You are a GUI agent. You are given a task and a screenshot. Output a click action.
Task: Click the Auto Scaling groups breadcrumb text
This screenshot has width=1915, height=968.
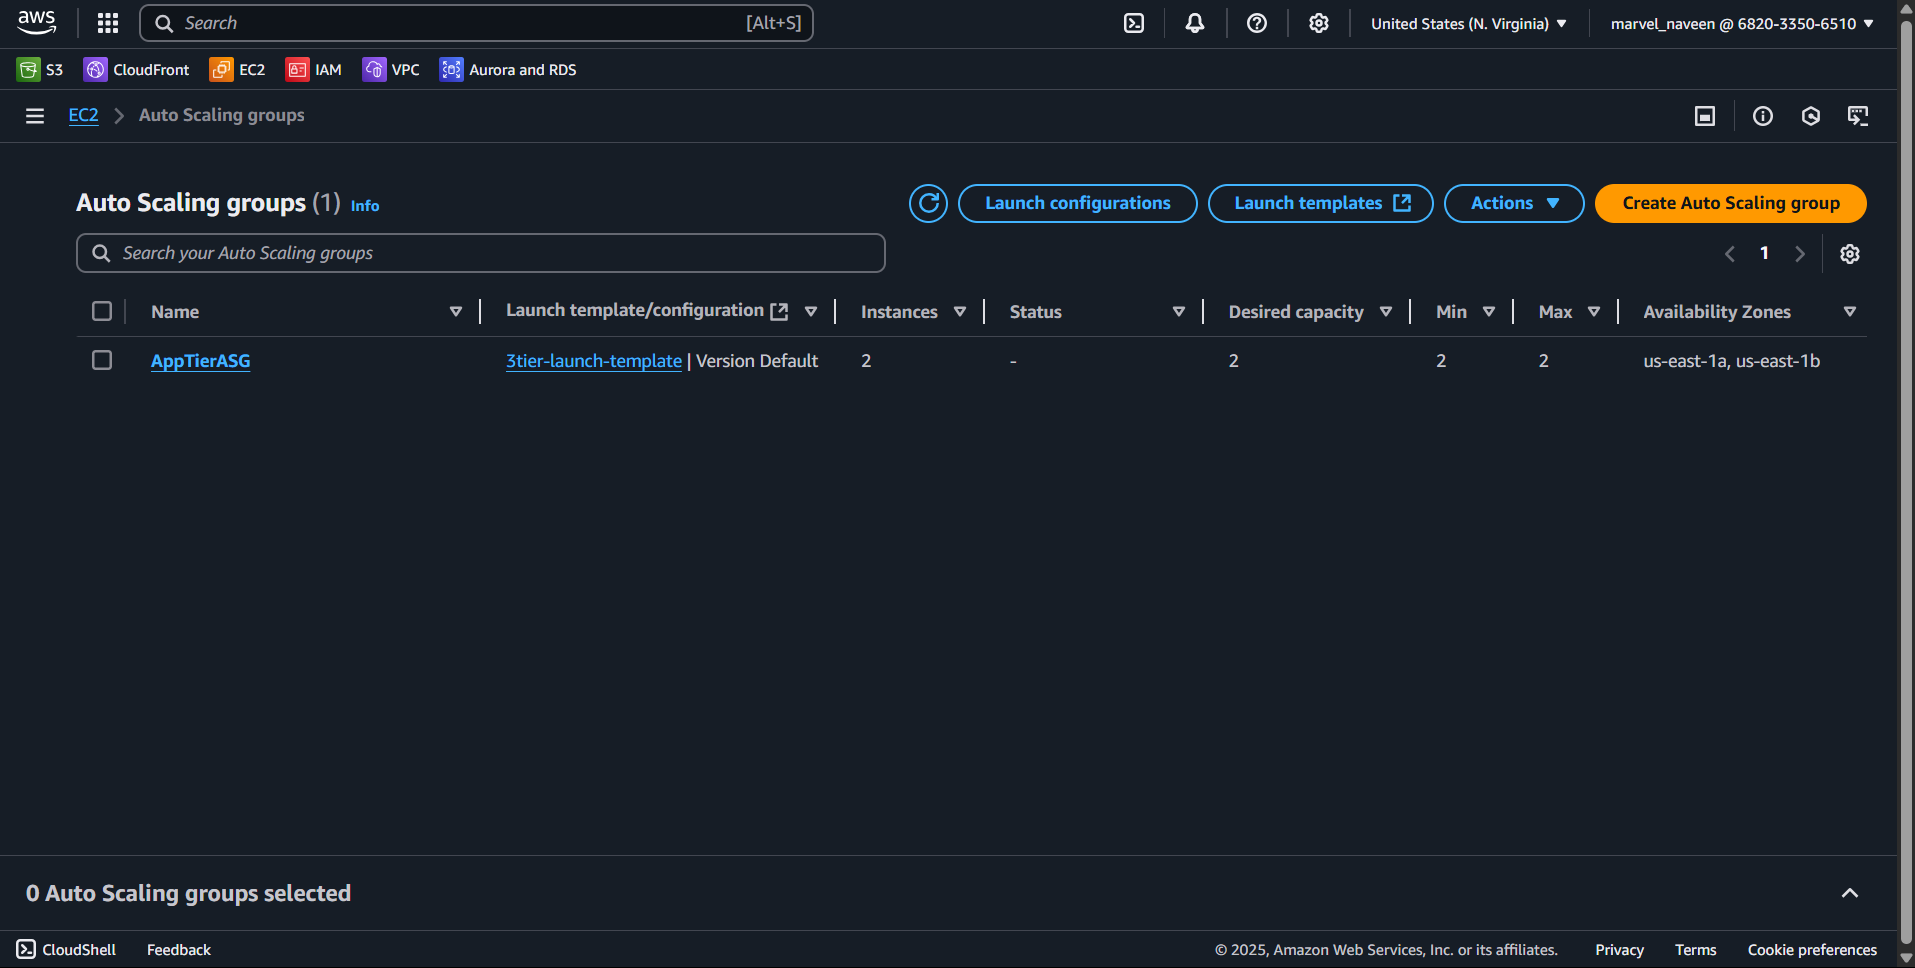(222, 115)
